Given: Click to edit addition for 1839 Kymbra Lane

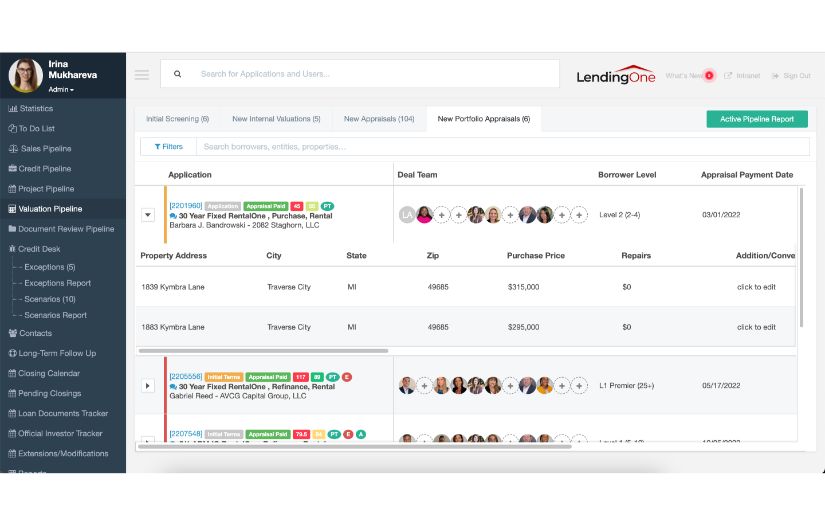Looking at the screenshot, I should click(756, 287).
